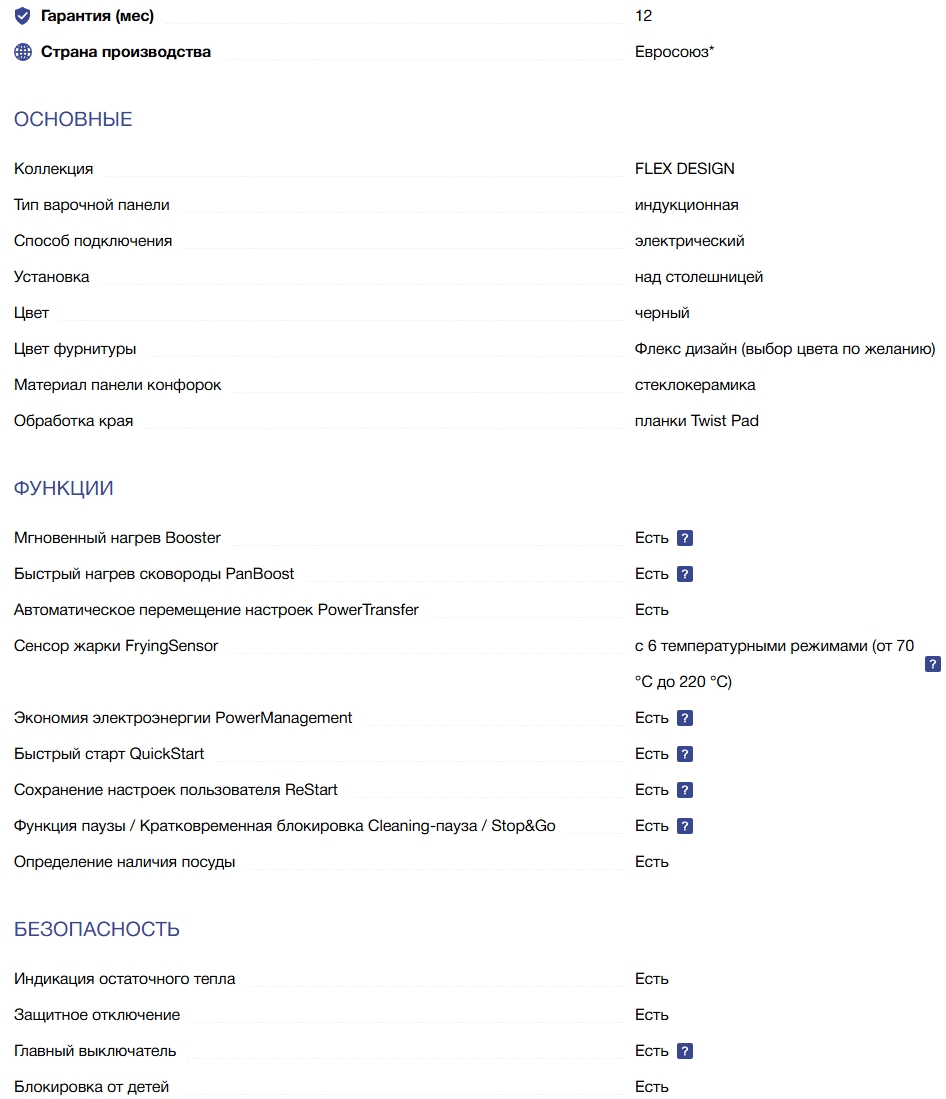Open help for the ReStart settings row
The width and height of the screenshot is (946, 1099).
click(x=685, y=790)
